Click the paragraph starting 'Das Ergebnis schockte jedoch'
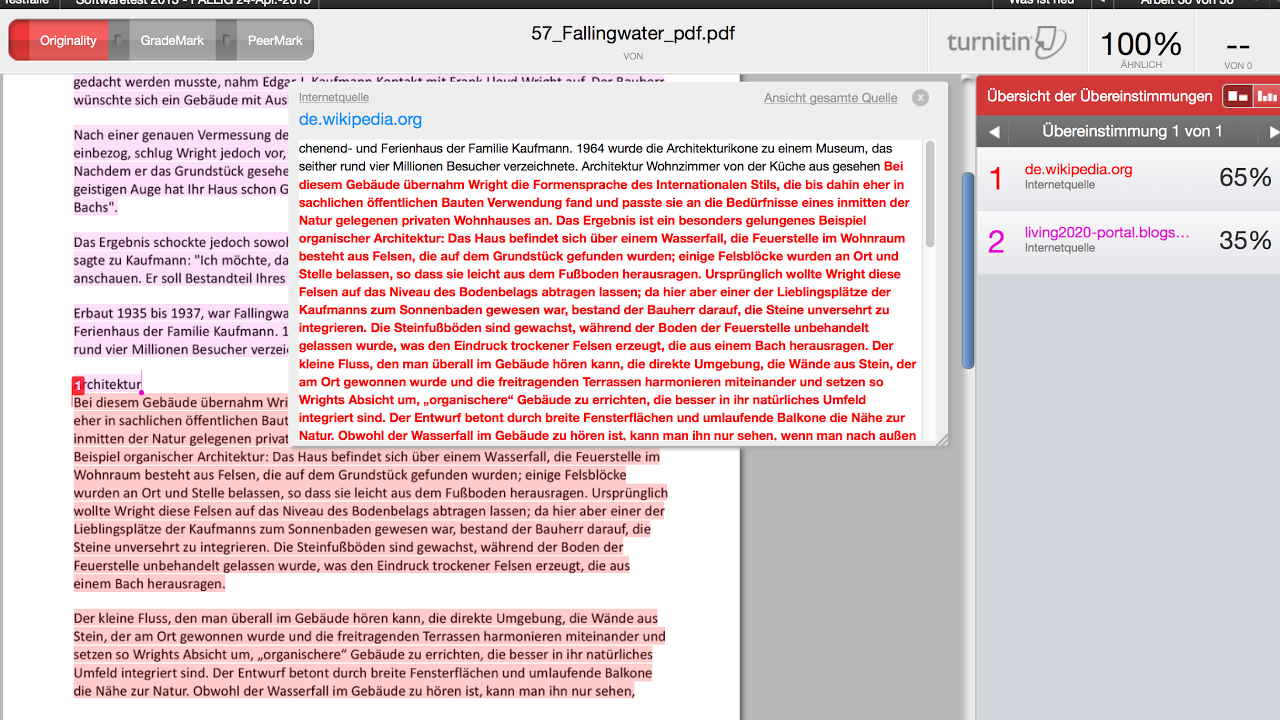Image resolution: width=1280 pixels, height=720 pixels. click(x=180, y=260)
